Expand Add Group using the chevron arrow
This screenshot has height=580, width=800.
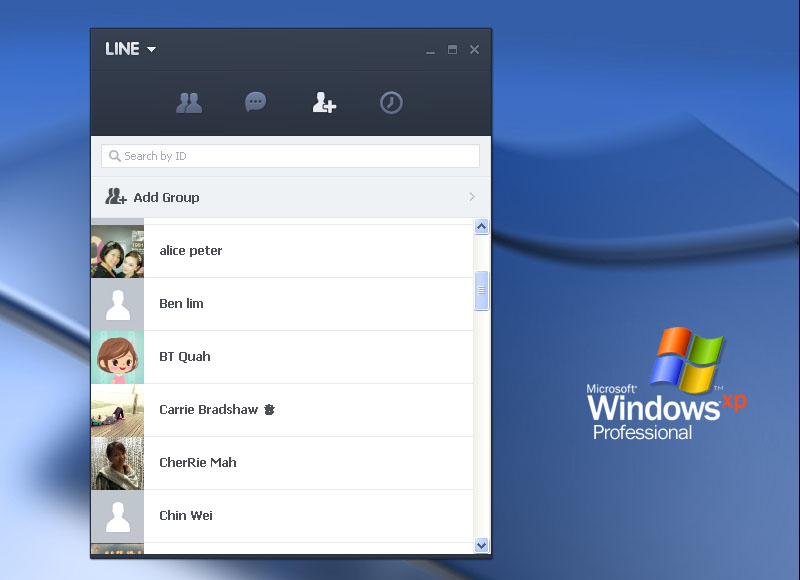(x=472, y=197)
